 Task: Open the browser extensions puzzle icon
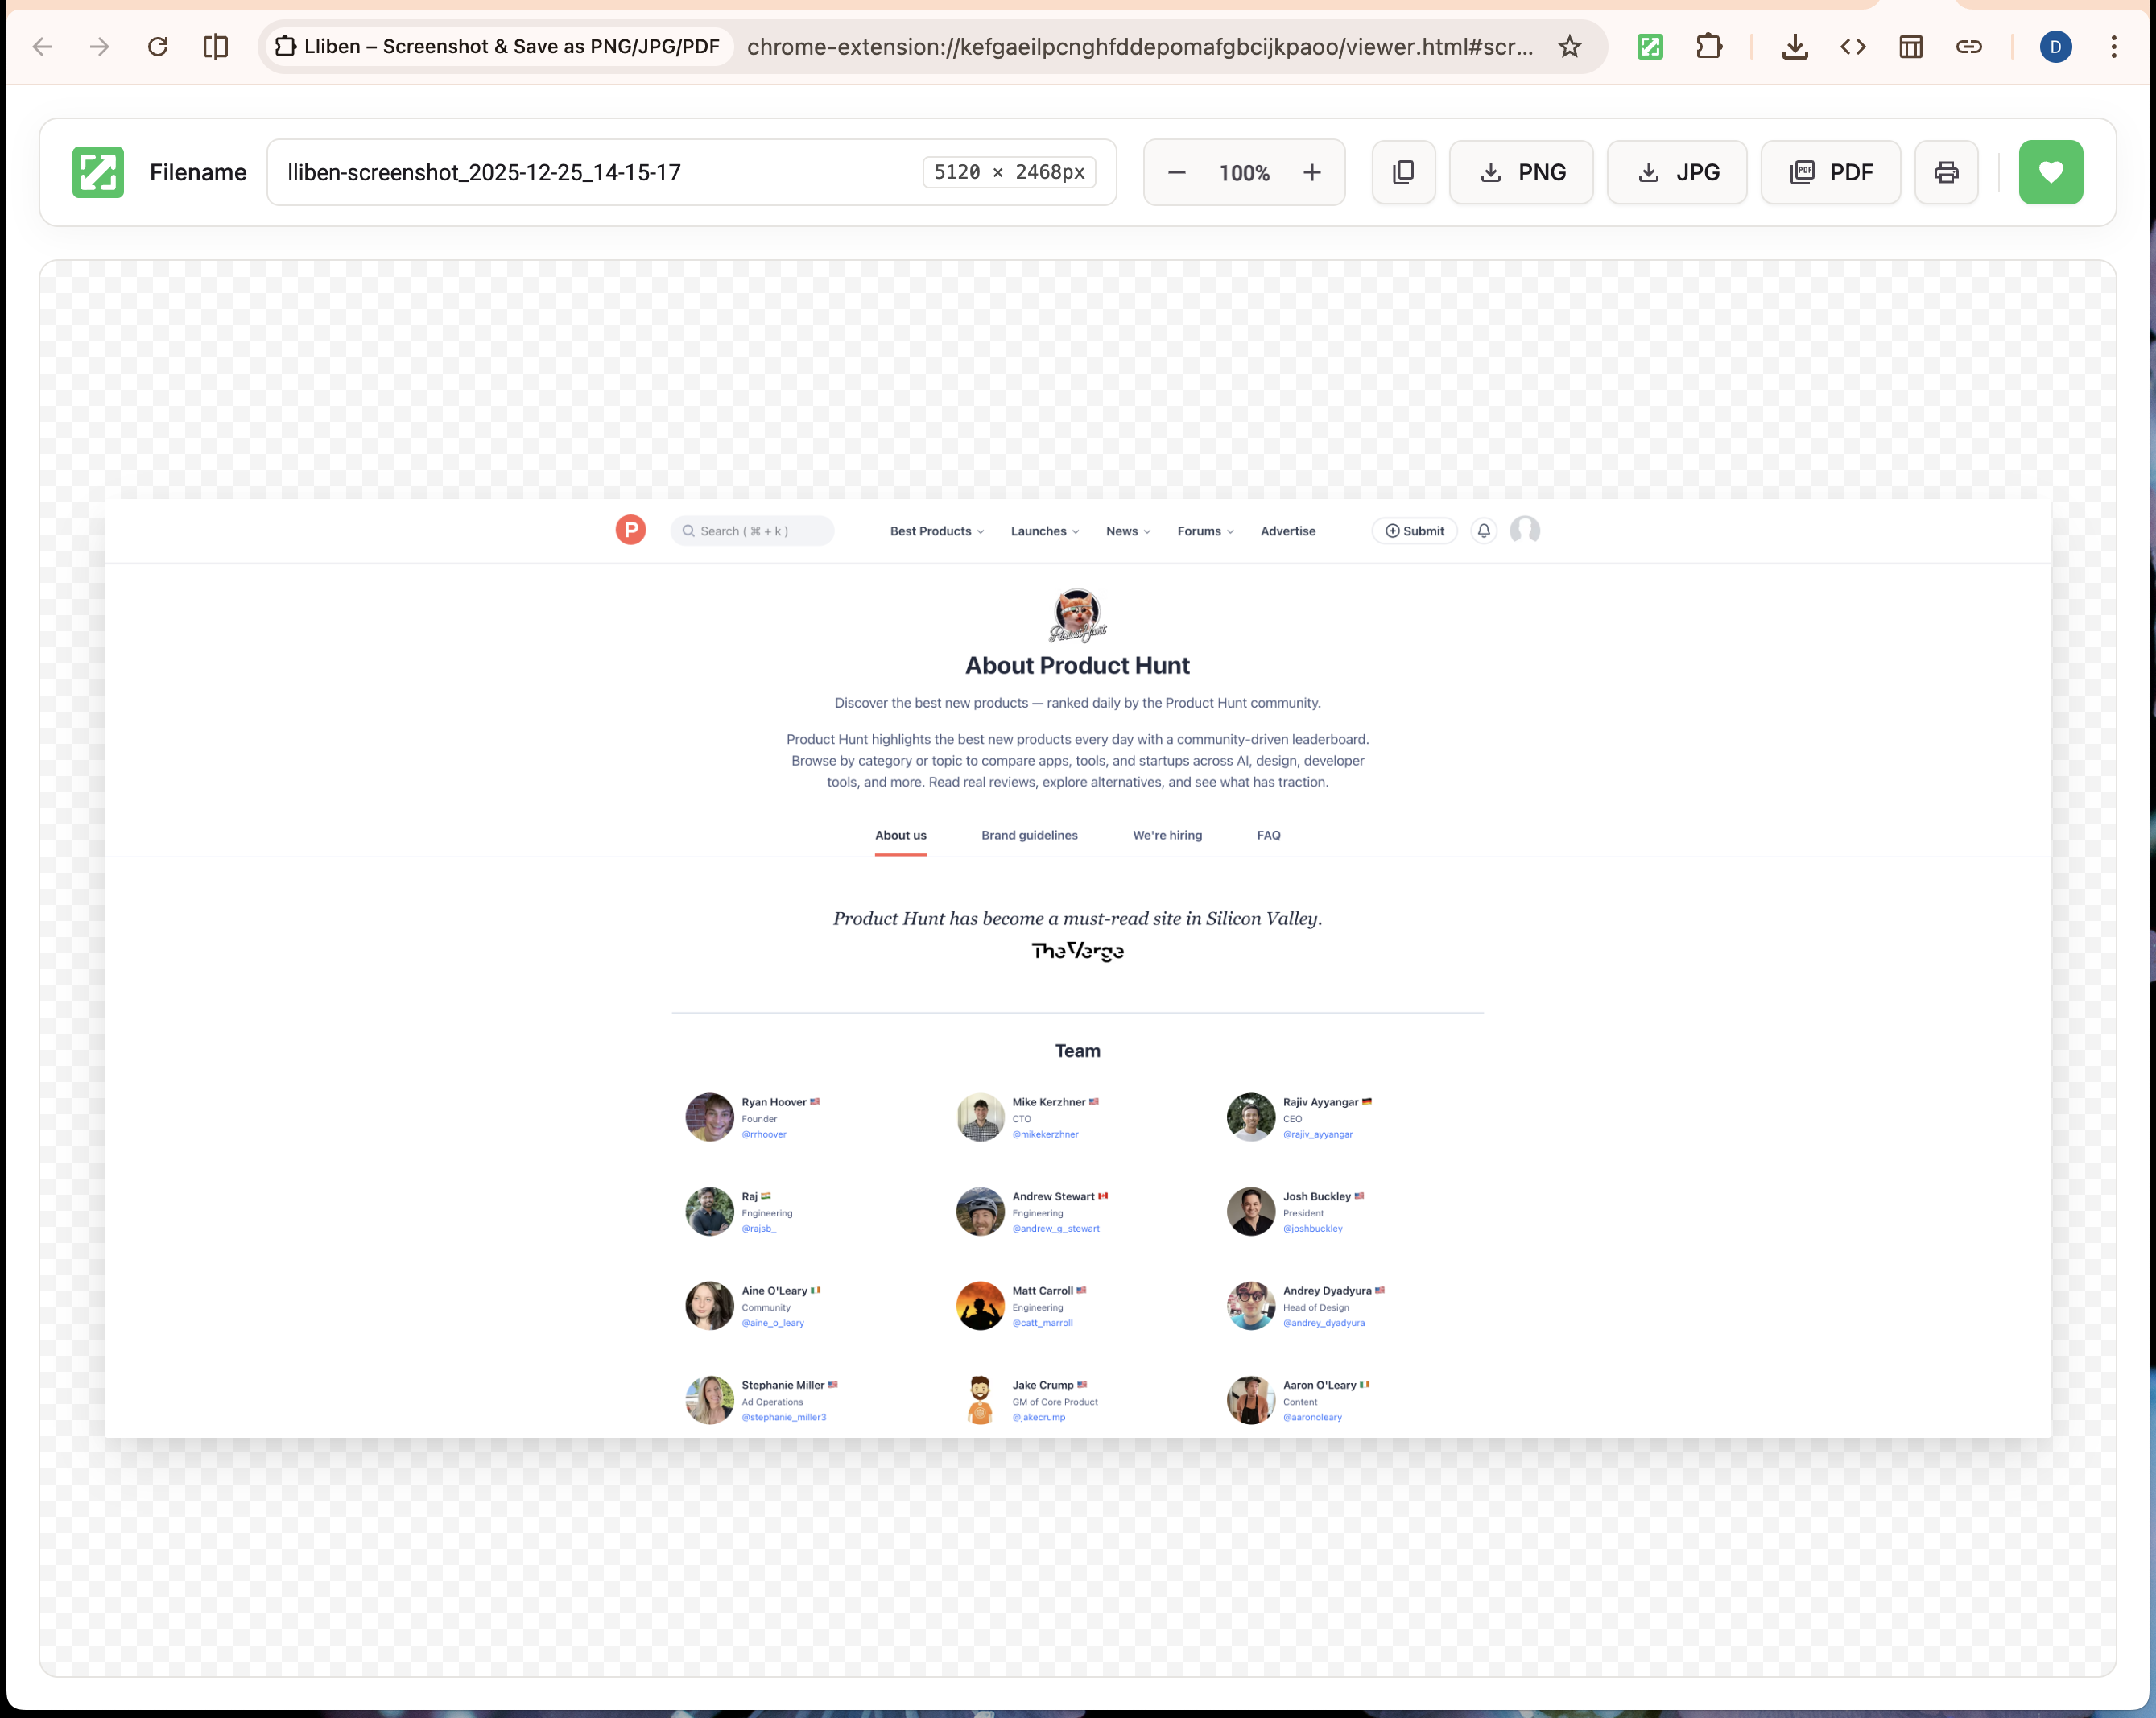[1709, 46]
